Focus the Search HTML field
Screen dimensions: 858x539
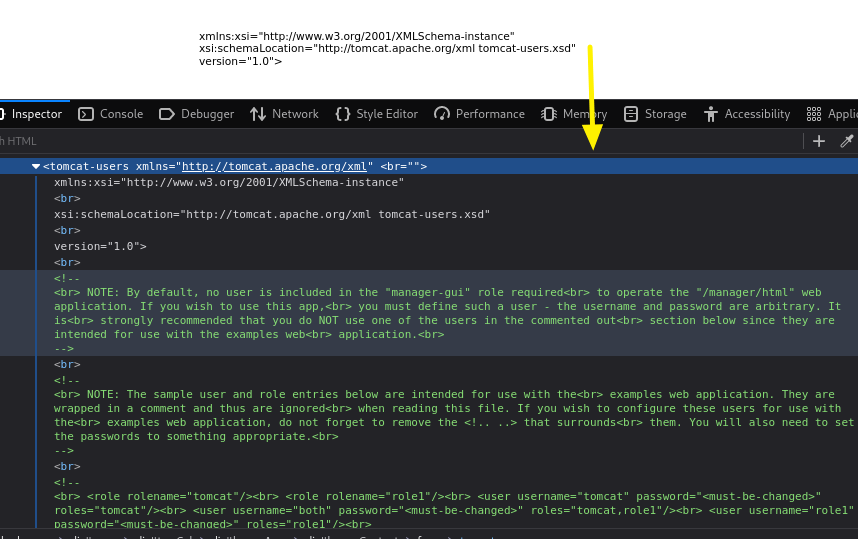coord(399,141)
